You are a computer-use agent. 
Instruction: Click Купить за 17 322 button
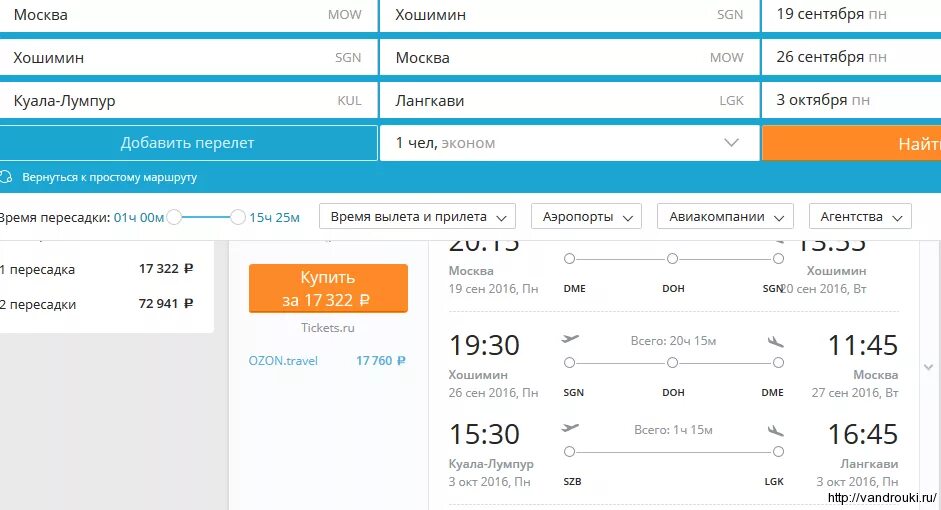(328, 289)
